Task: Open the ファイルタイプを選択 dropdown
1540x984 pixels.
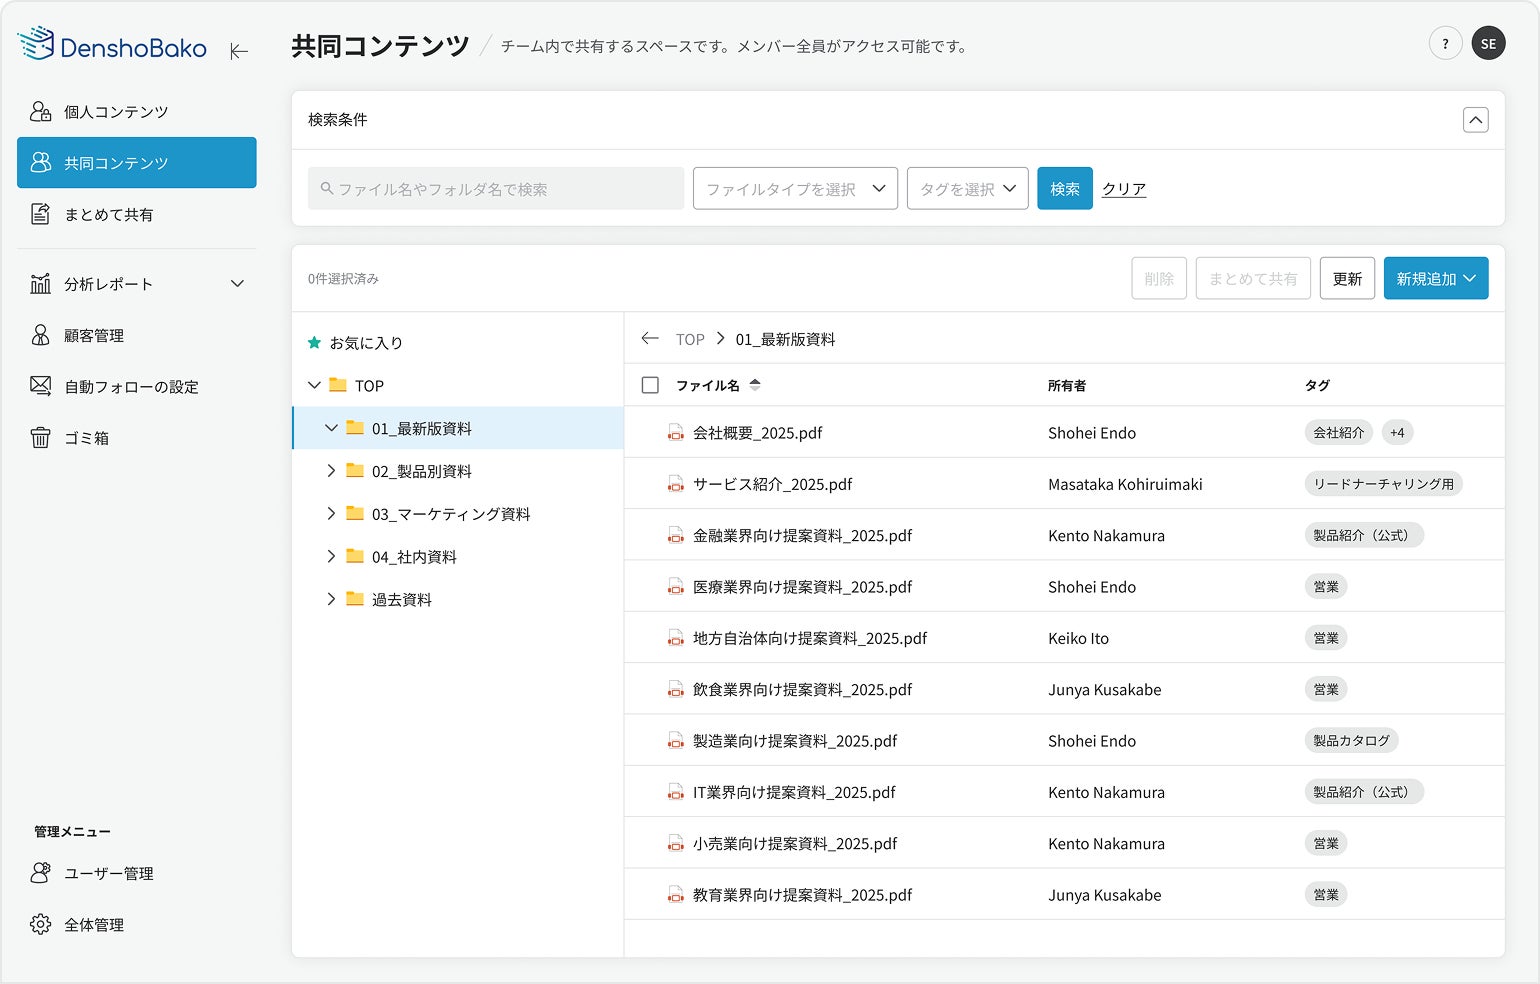Action: [x=795, y=189]
